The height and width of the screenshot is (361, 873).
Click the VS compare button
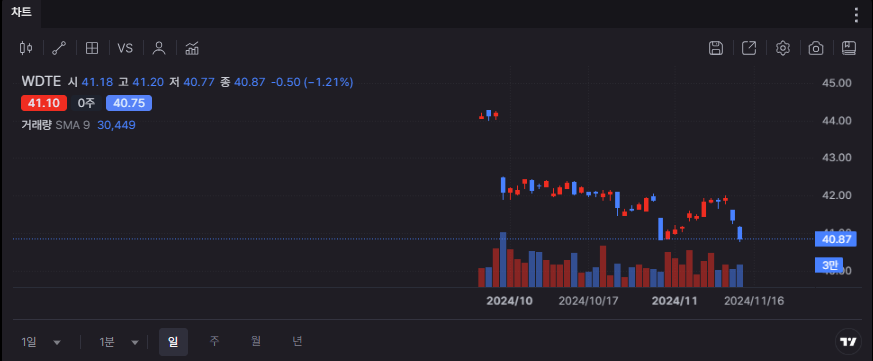125,48
